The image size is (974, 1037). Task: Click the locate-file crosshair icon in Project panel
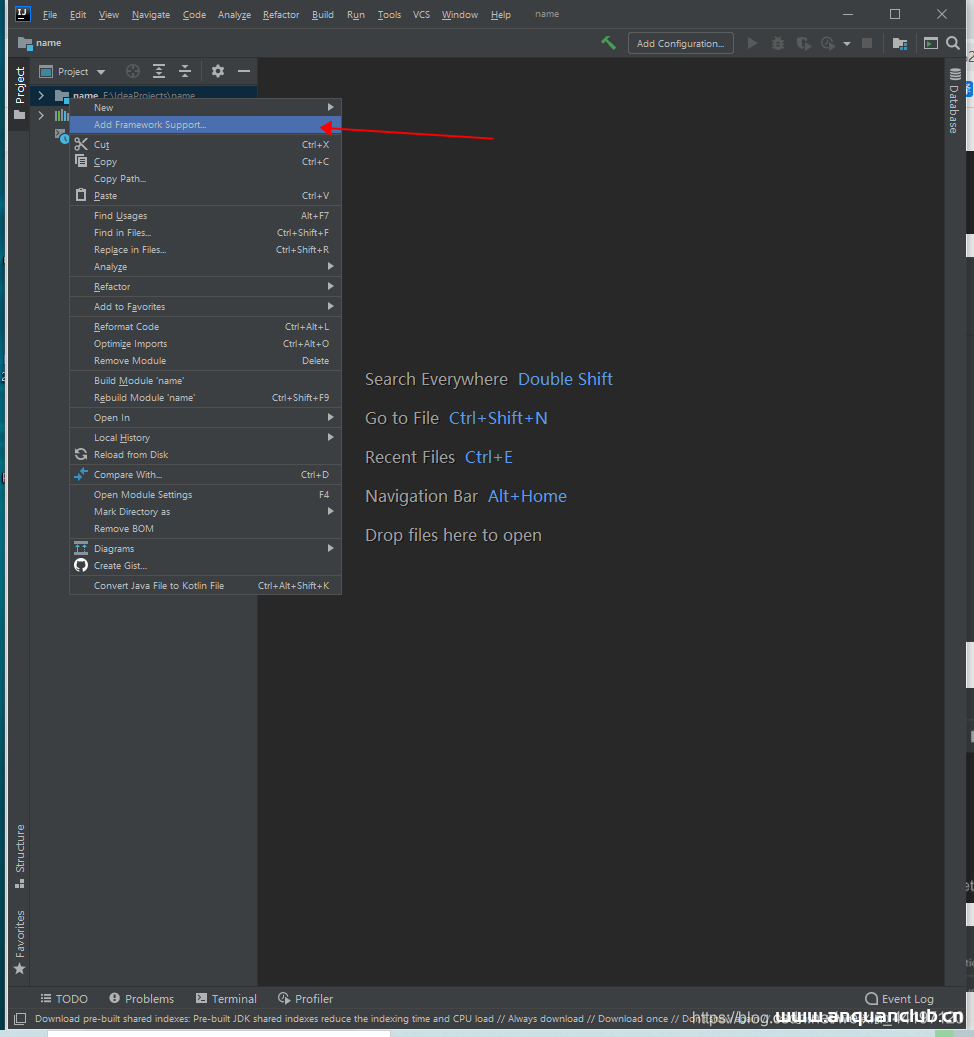133,71
